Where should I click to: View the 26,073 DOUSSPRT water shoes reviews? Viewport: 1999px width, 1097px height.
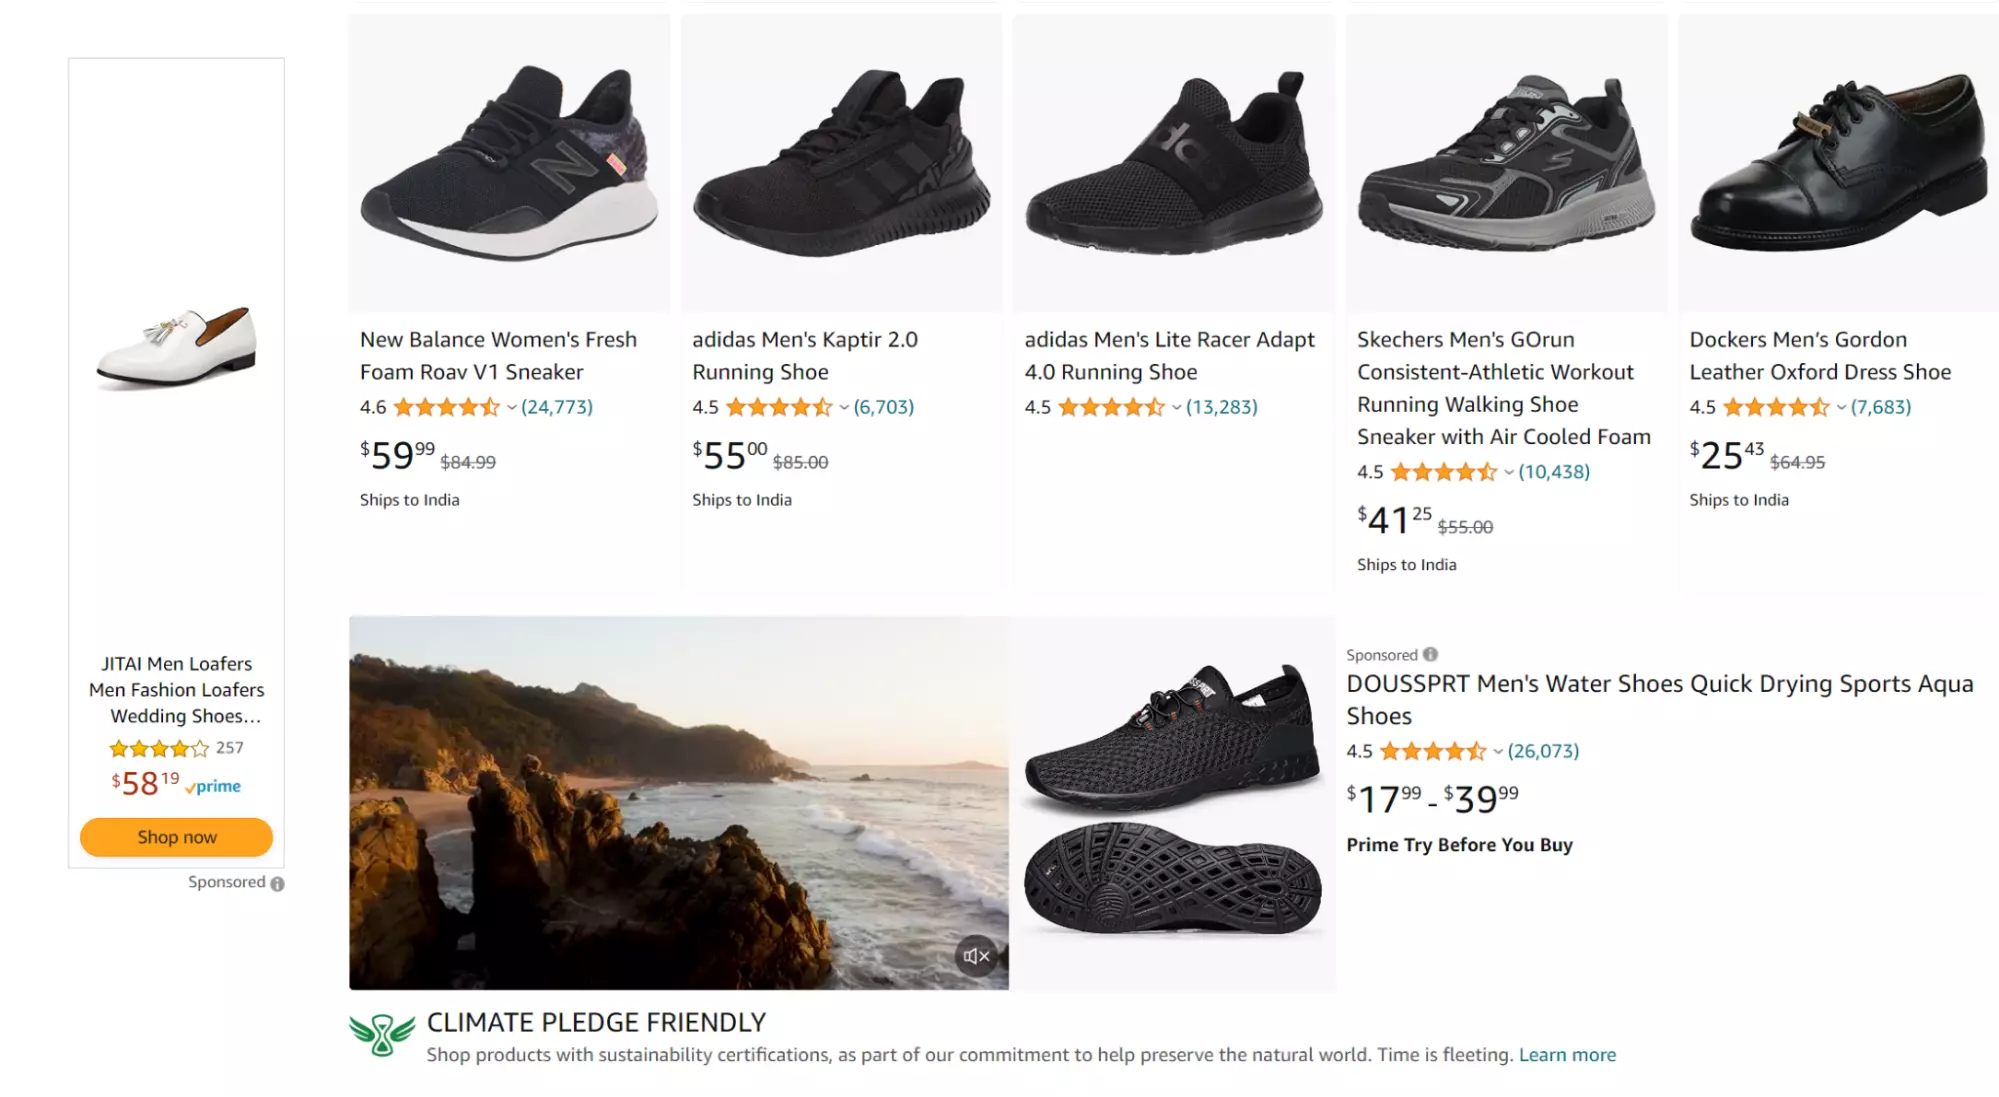[x=1543, y=751]
